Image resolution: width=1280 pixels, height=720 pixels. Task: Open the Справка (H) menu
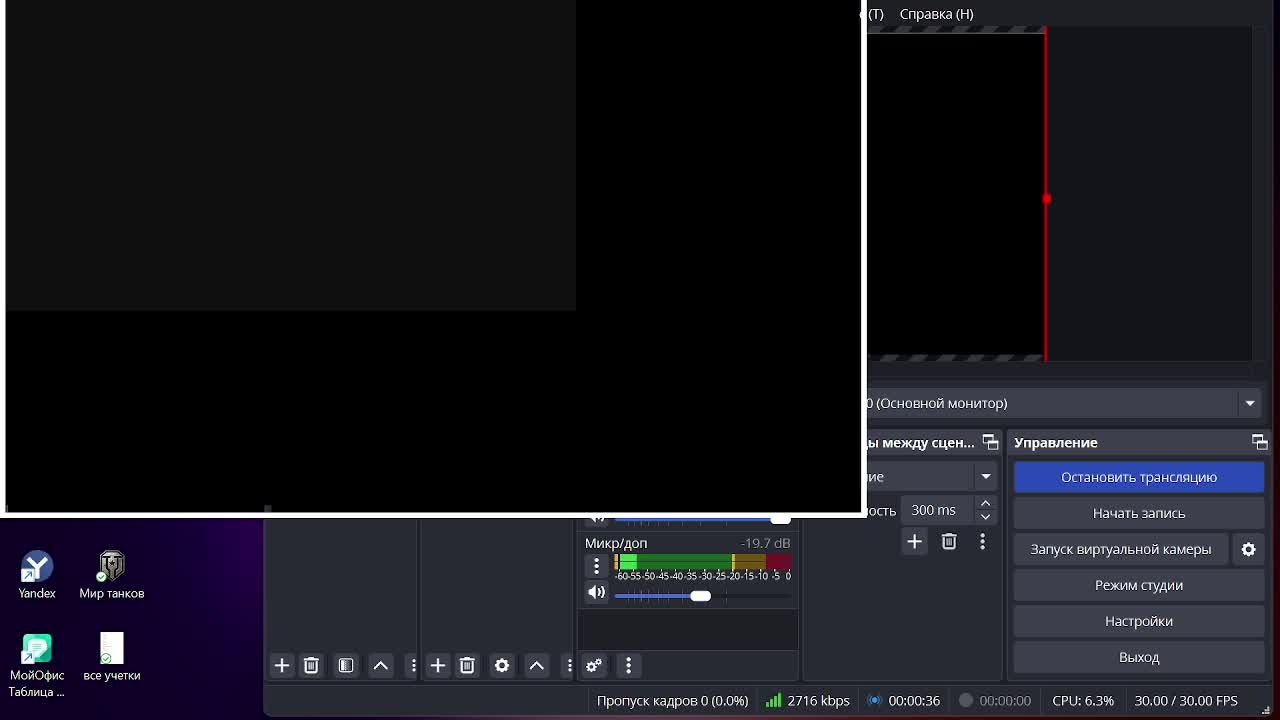[936, 14]
